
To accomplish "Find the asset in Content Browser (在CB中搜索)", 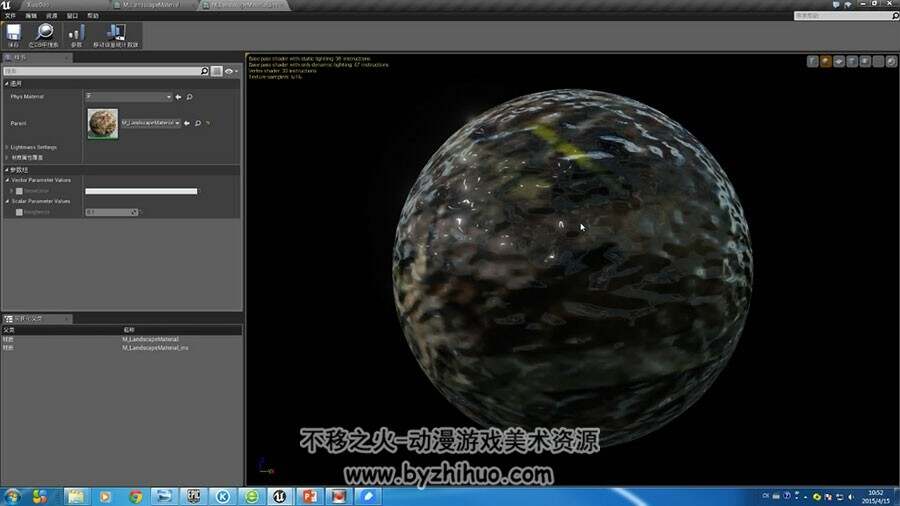I will [x=44, y=35].
